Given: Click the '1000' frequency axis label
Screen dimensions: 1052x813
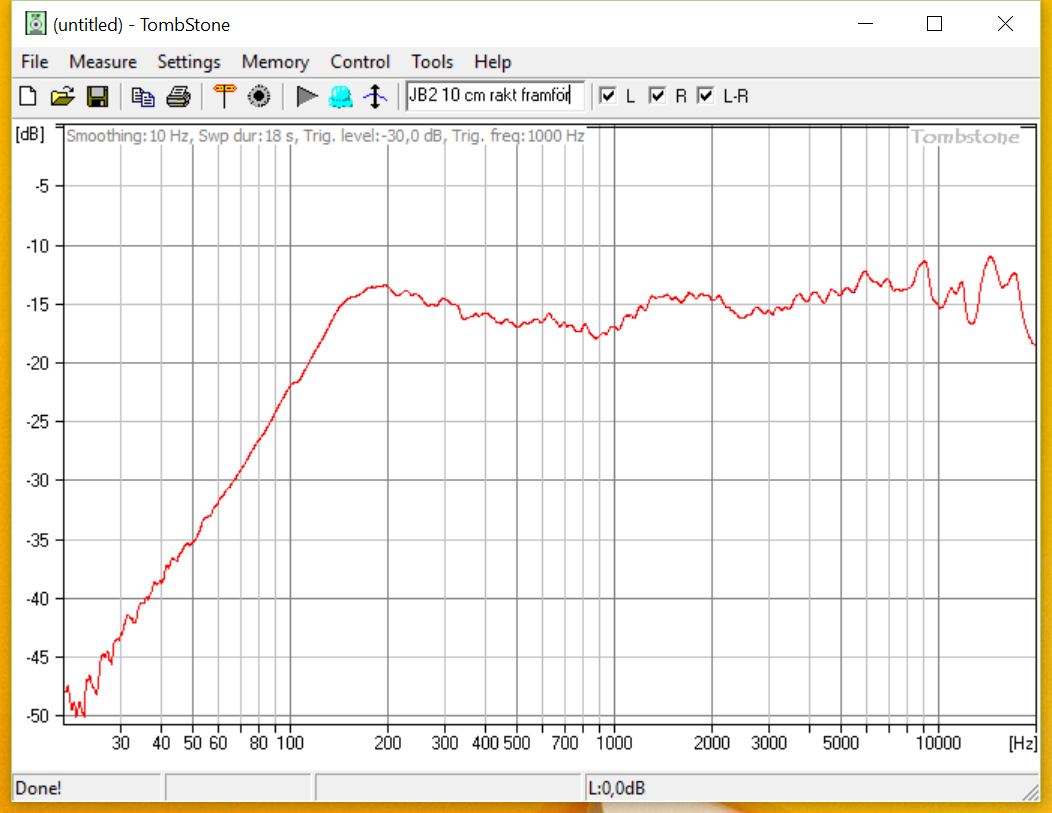Looking at the screenshot, I should click(615, 743).
